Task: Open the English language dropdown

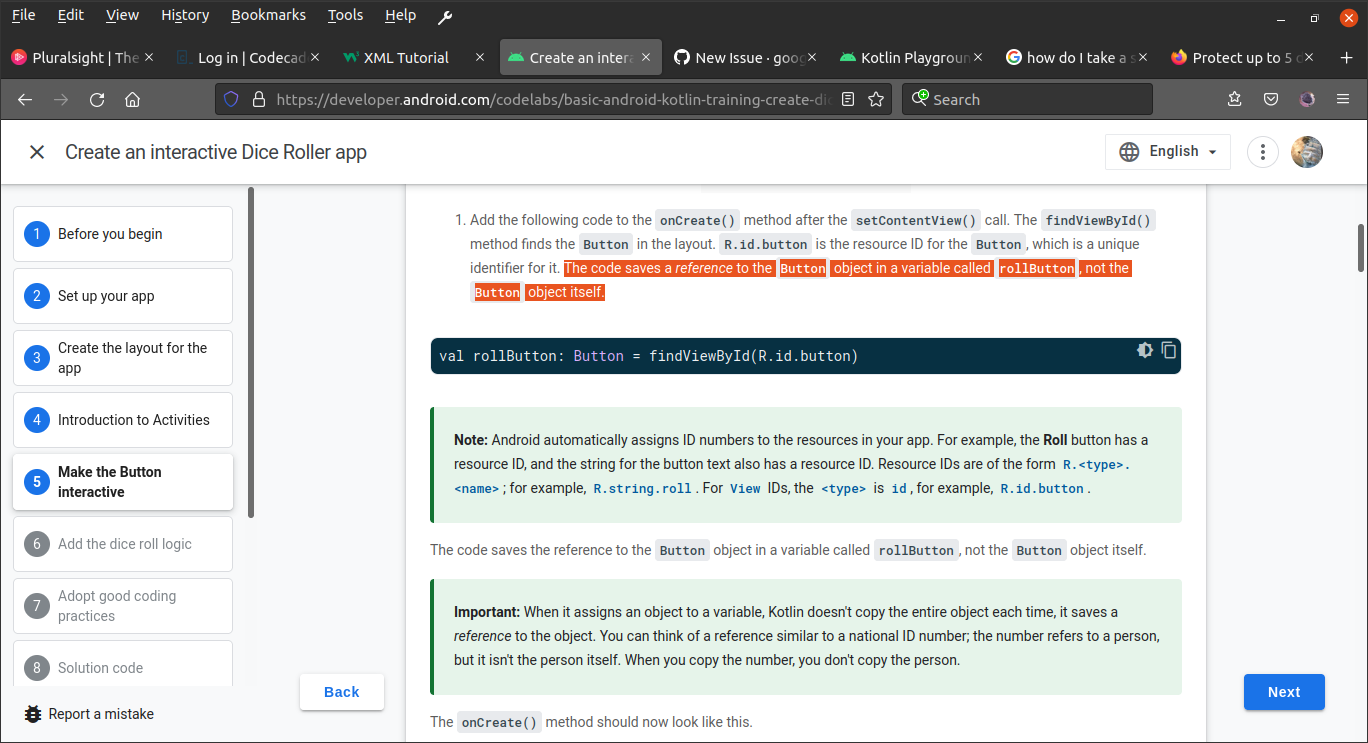Action: coord(1167,151)
